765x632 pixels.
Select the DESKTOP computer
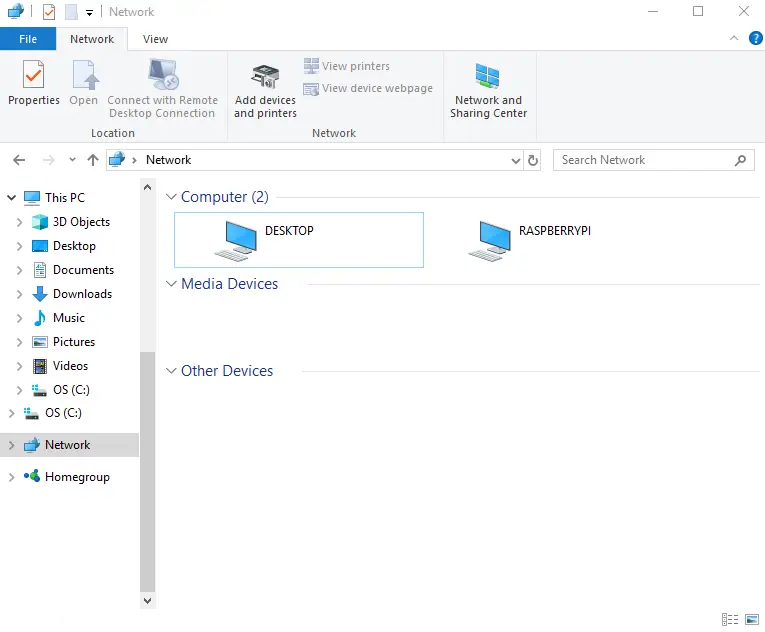click(299, 240)
